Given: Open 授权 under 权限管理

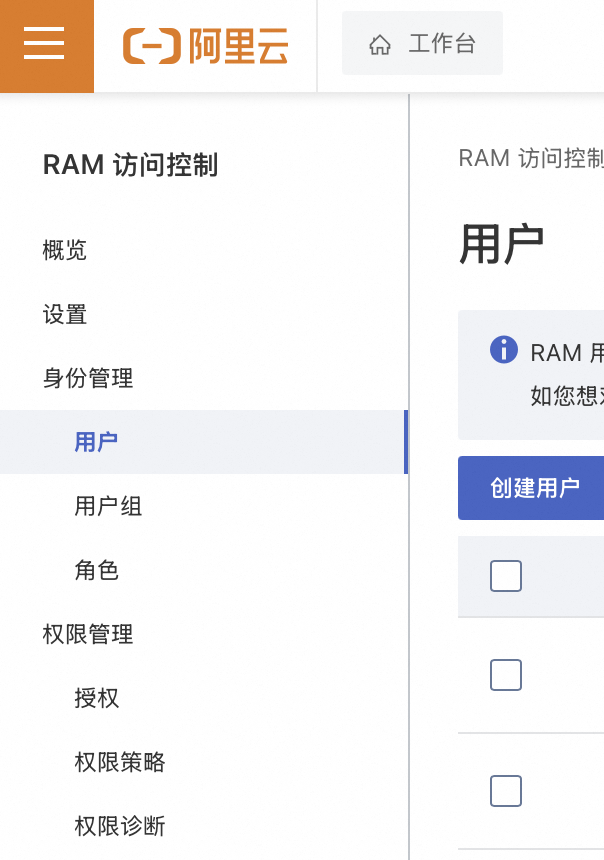Looking at the screenshot, I should pos(97,698).
